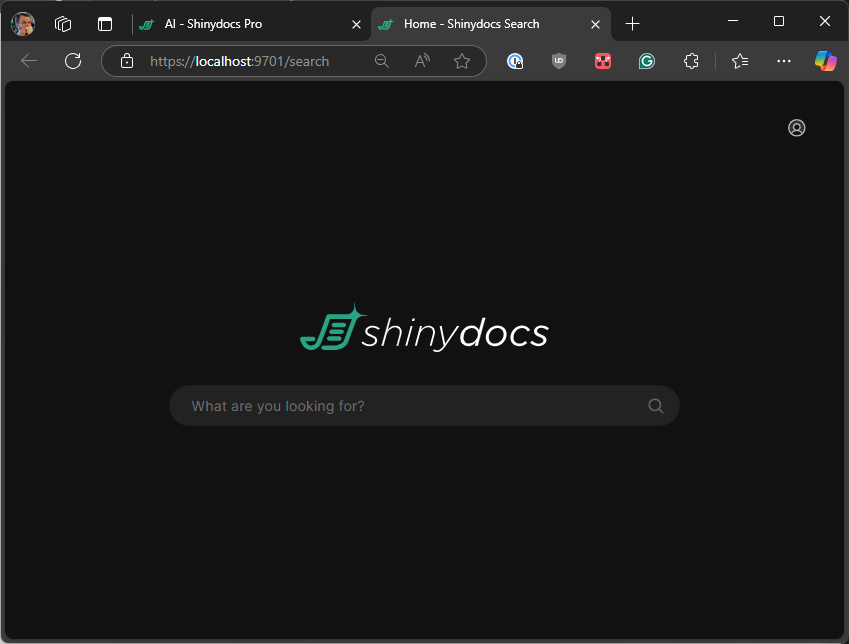Viewport: 849px width, 644px height.
Task: Switch to the 'AI - Shinydocs Pro' tab
Action: [240, 24]
